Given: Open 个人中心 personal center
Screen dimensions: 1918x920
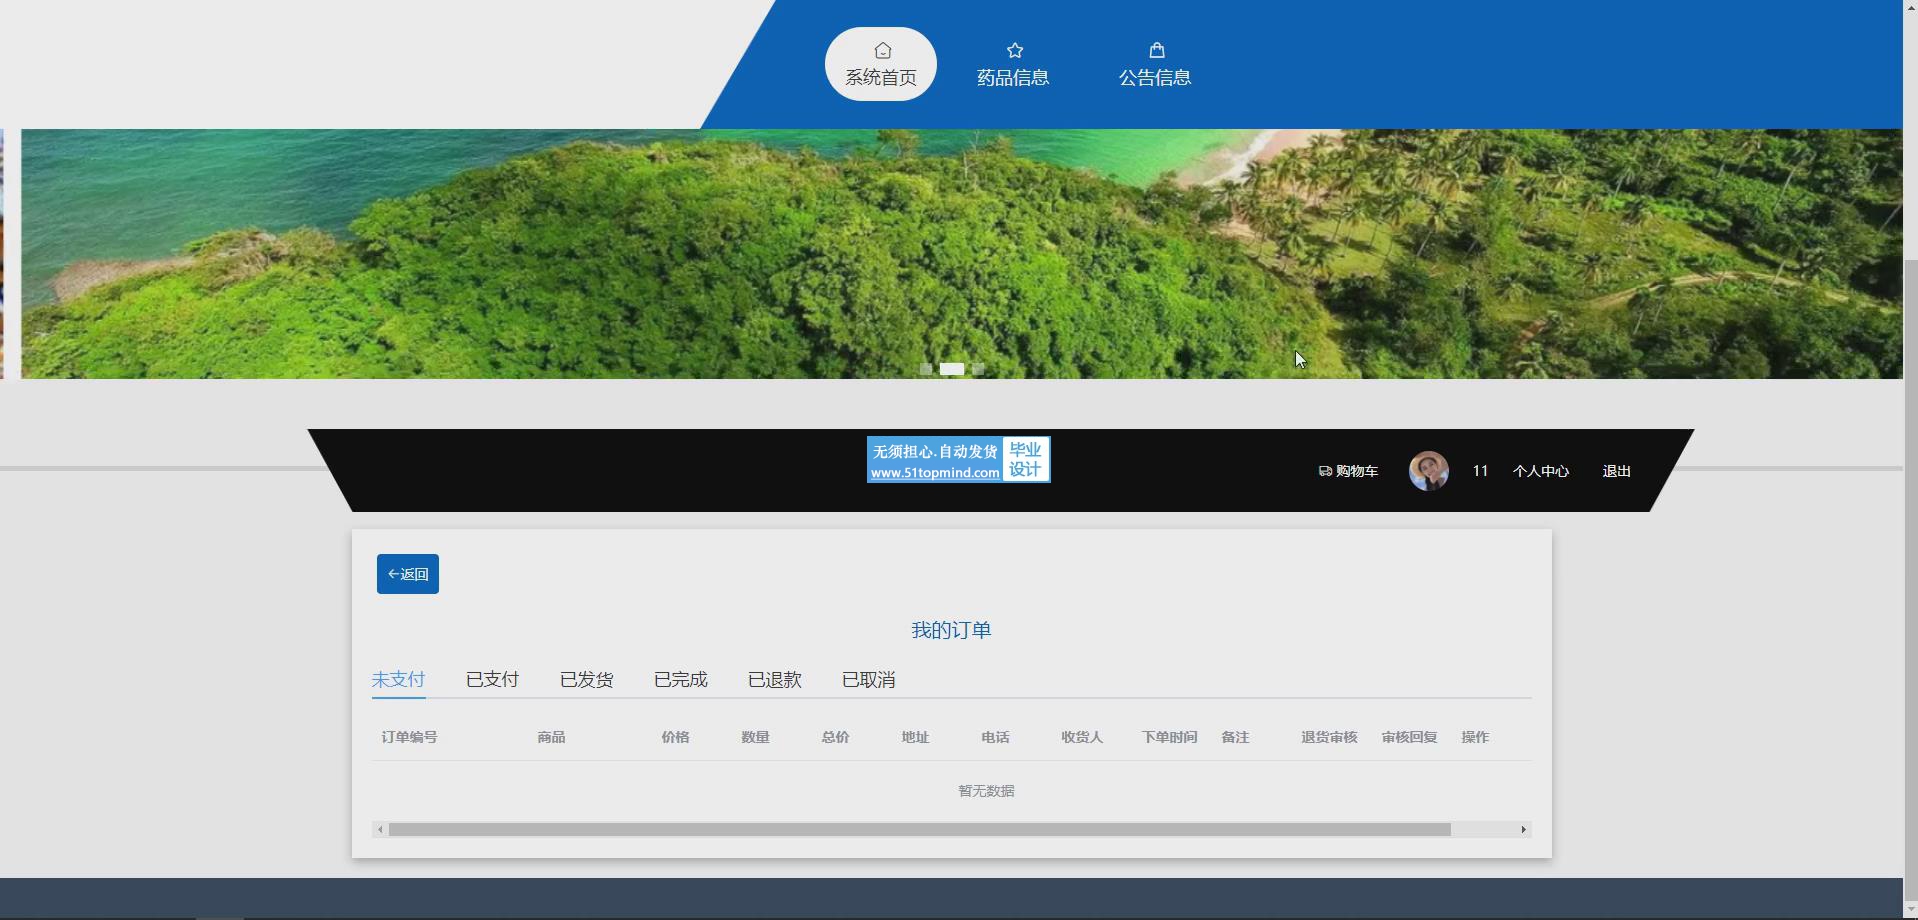Looking at the screenshot, I should pyautogui.click(x=1540, y=471).
